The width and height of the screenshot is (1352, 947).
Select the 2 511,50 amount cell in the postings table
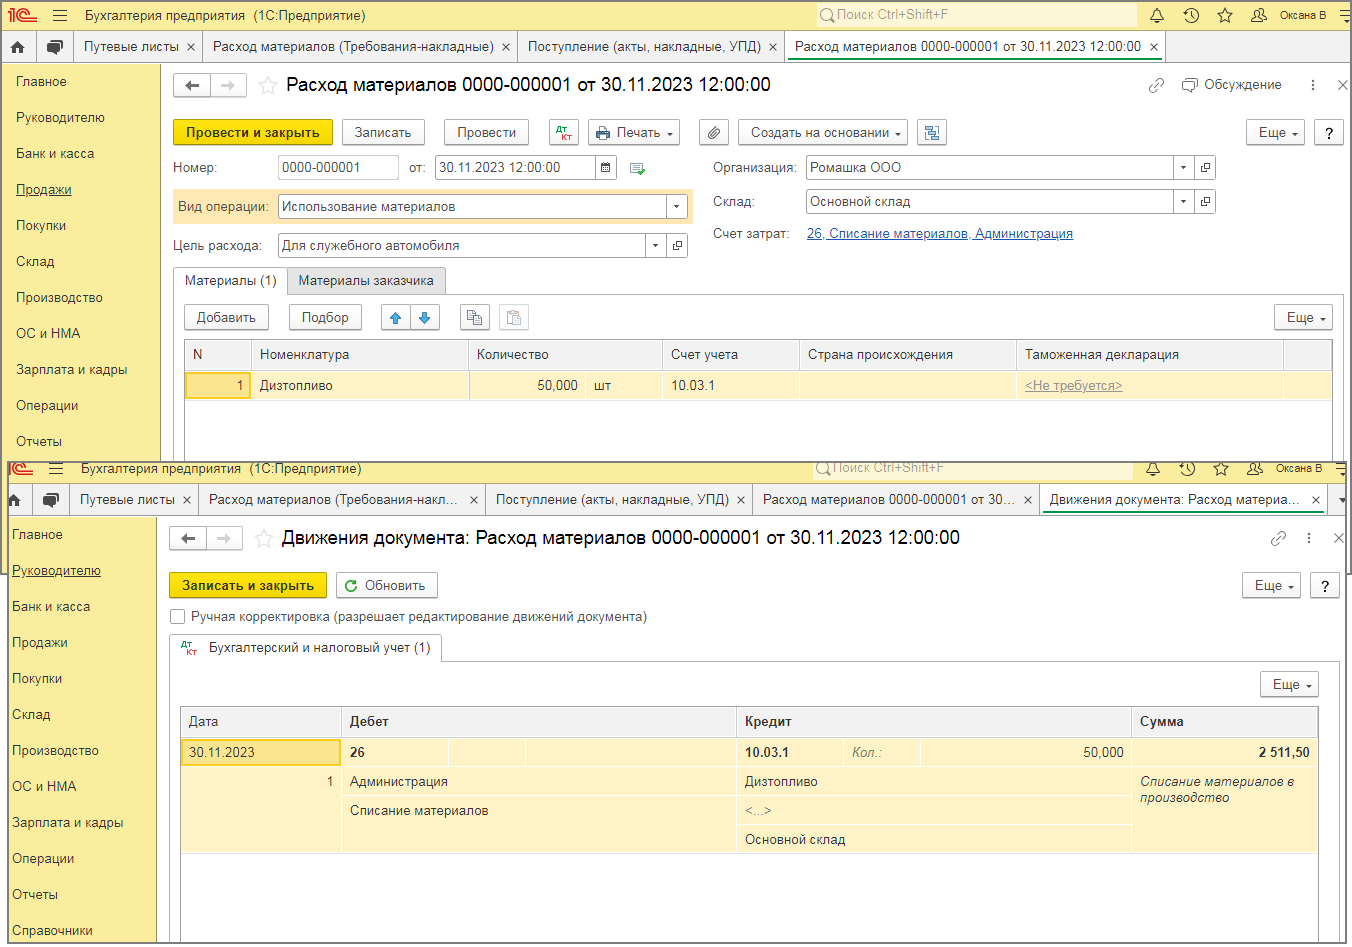click(1225, 753)
